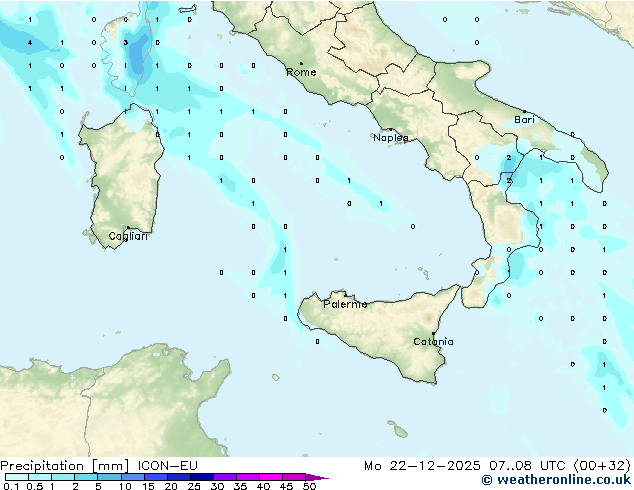Select the Catania city label

433,342
